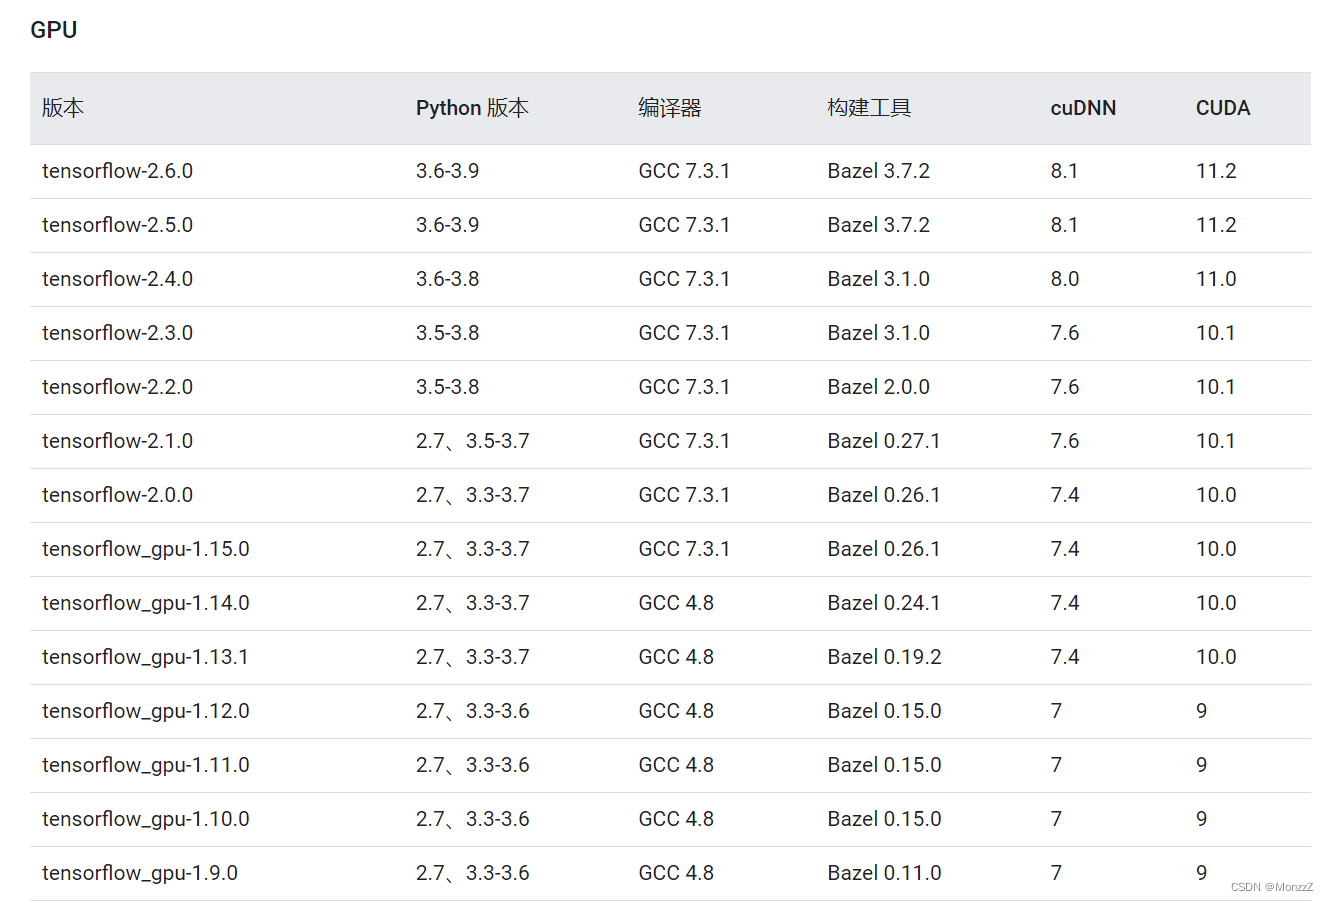Screen dimensions: 1329x901
Task: Click GCC 7.3.1 in tensorflow_gpu-1.15.0 row
Action: [x=685, y=549]
